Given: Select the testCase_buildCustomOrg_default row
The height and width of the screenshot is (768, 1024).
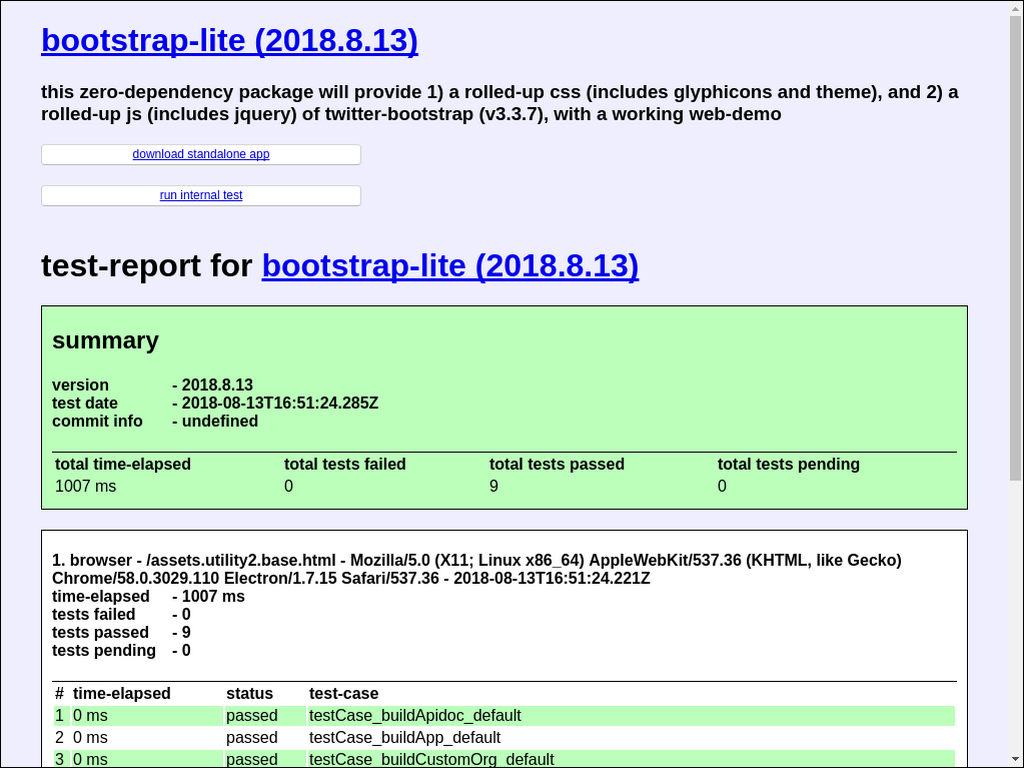Looking at the screenshot, I should point(431,759).
